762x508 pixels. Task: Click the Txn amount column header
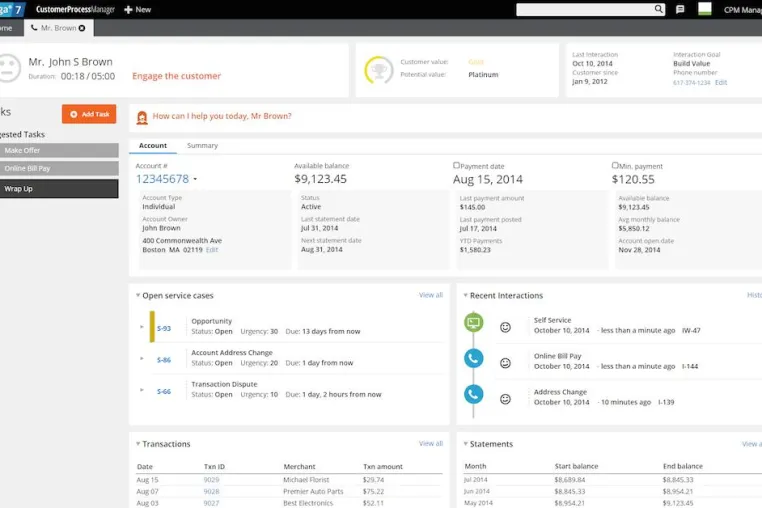point(383,467)
